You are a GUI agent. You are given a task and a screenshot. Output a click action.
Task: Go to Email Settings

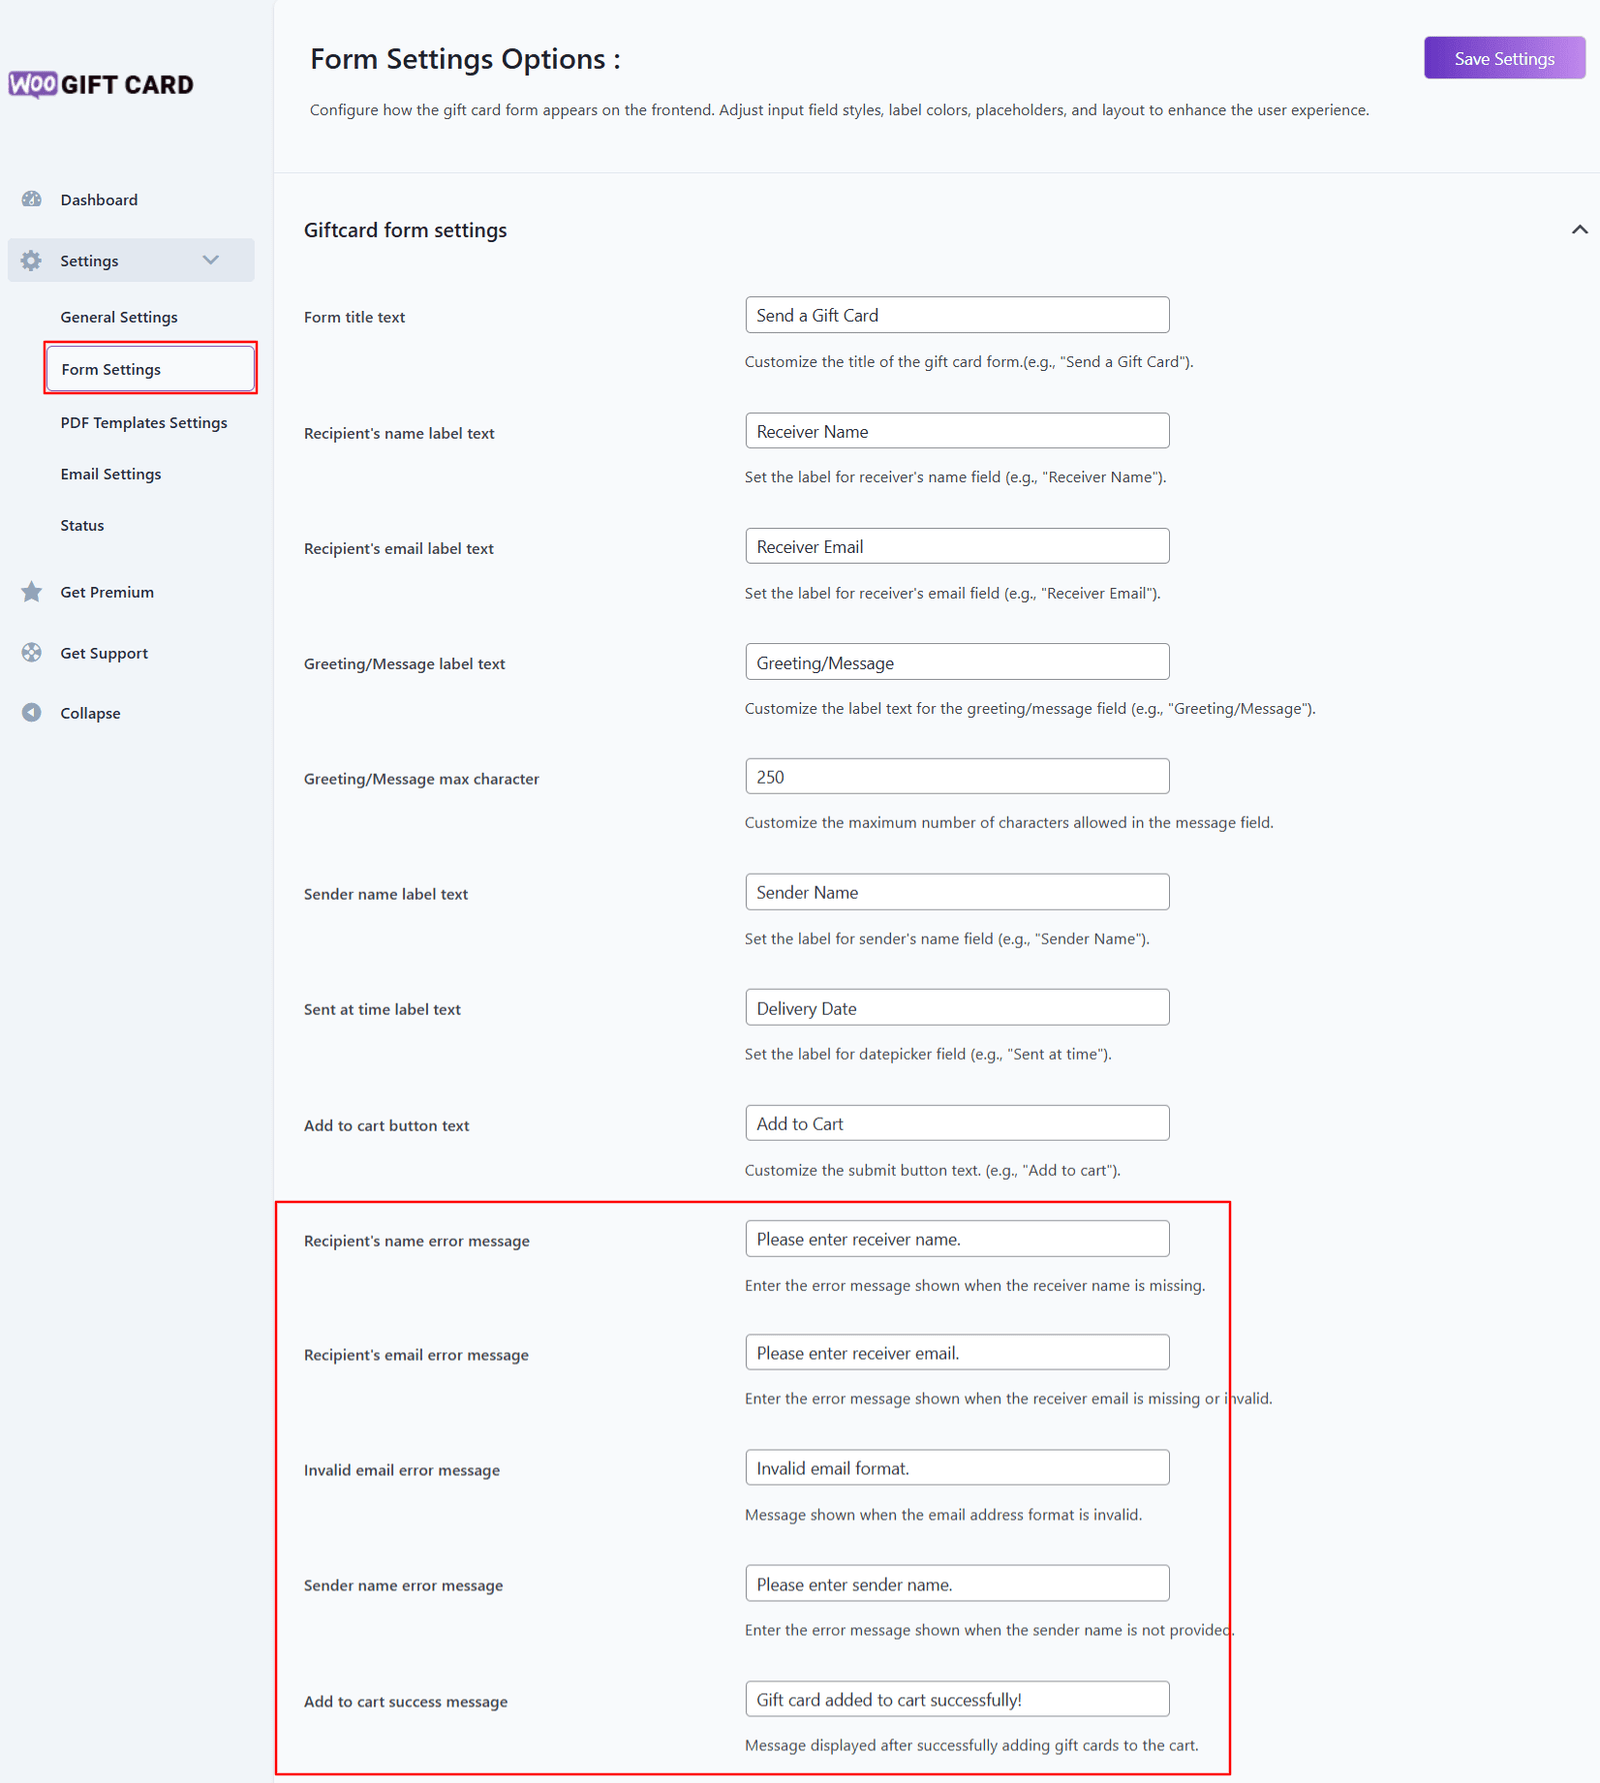coord(111,474)
